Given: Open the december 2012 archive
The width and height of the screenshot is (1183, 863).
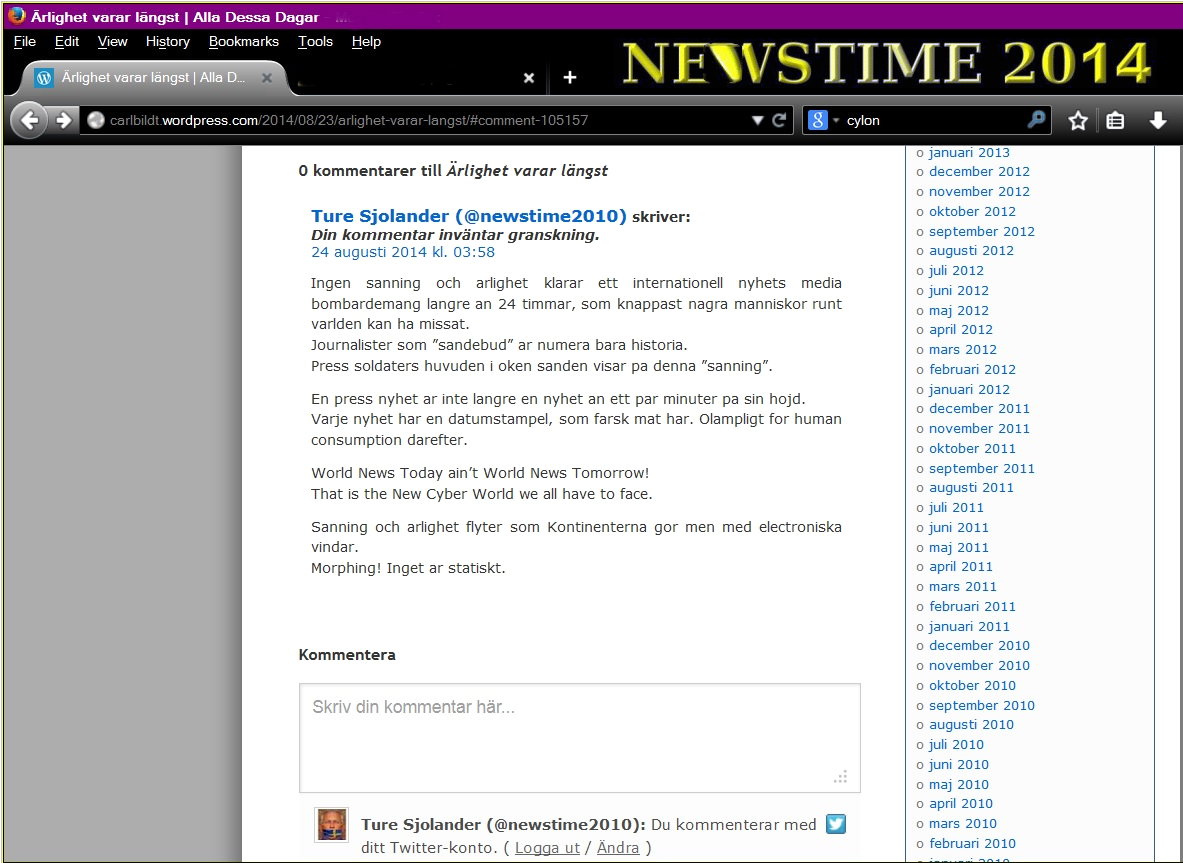Looking at the screenshot, I should point(979,172).
